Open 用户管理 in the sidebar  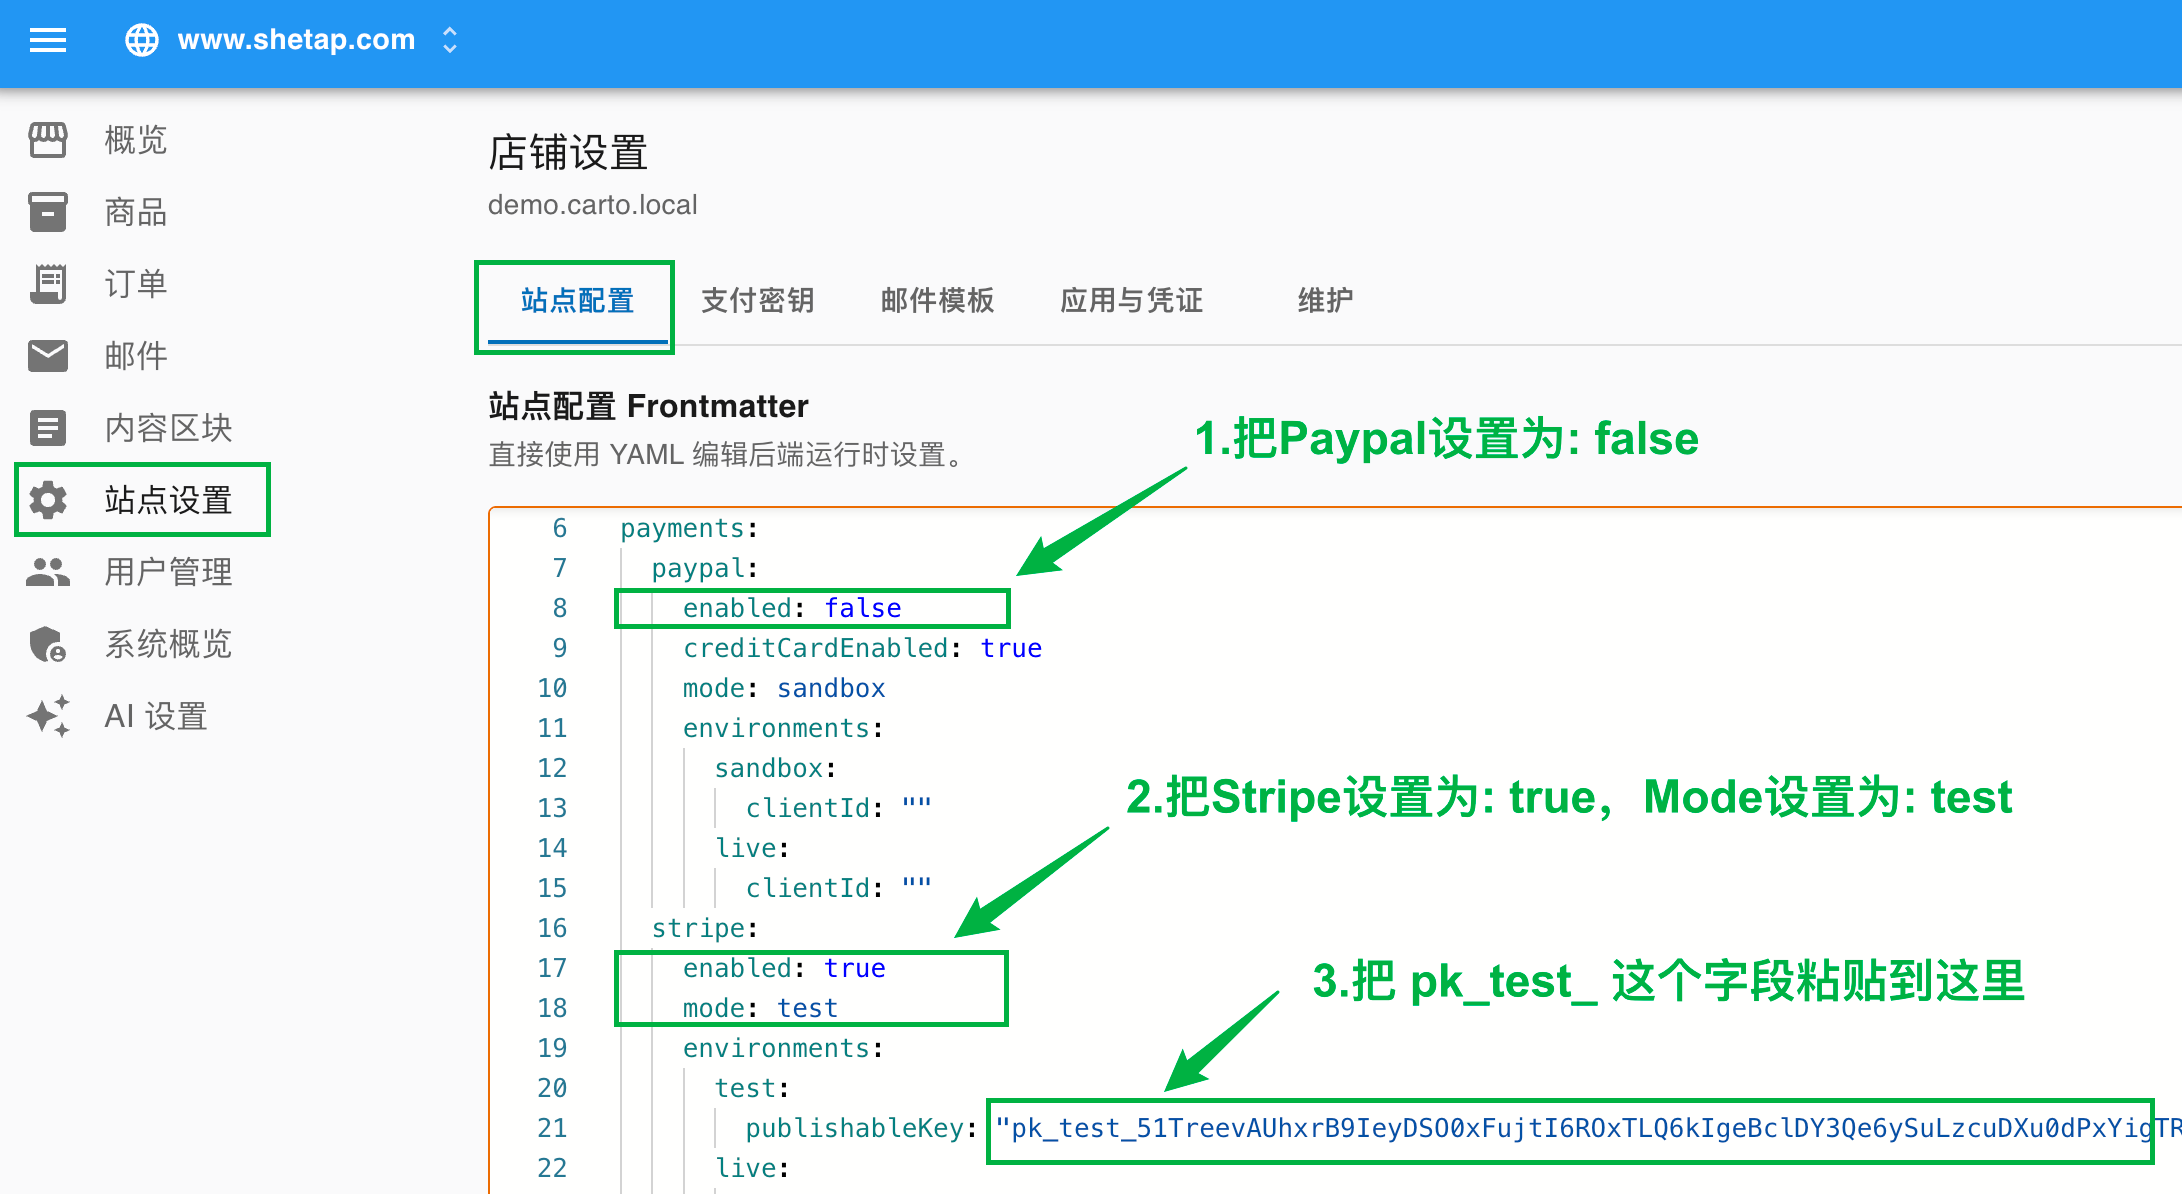point(168,572)
